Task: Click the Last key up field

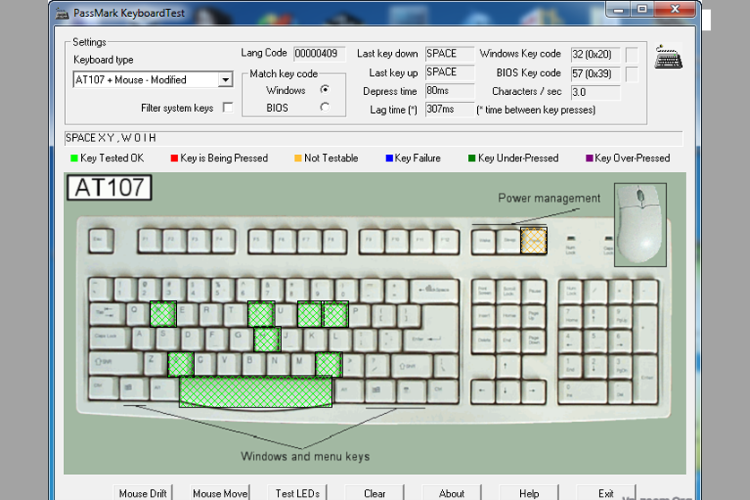Action: (x=449, y=72)
